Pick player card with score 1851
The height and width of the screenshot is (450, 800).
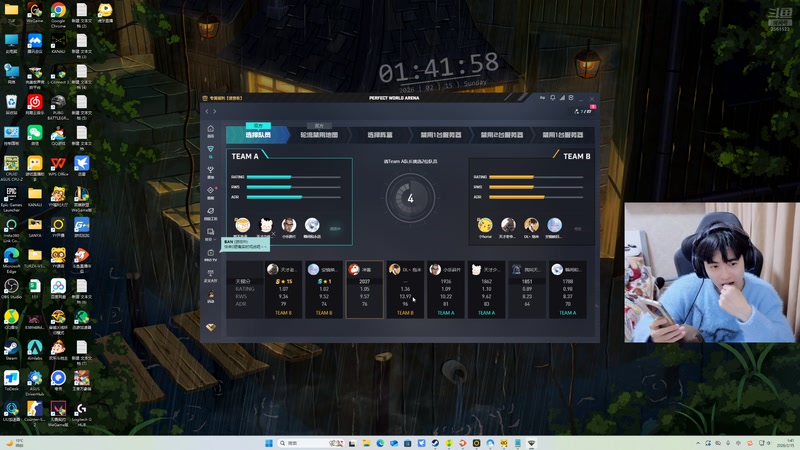[527, 290]
